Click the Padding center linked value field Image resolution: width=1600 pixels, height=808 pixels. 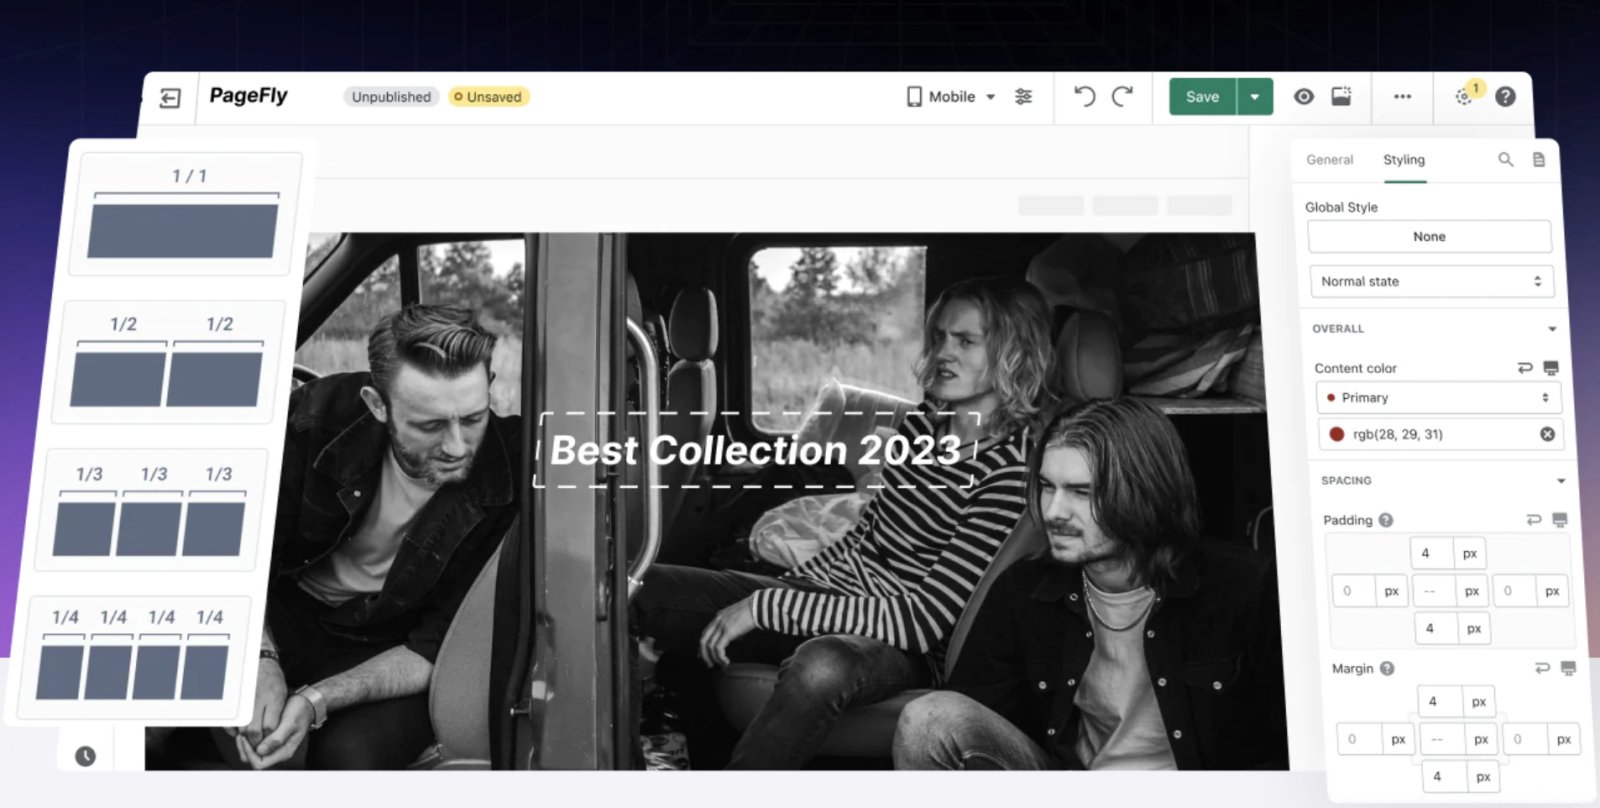(x=1432, y=591)
